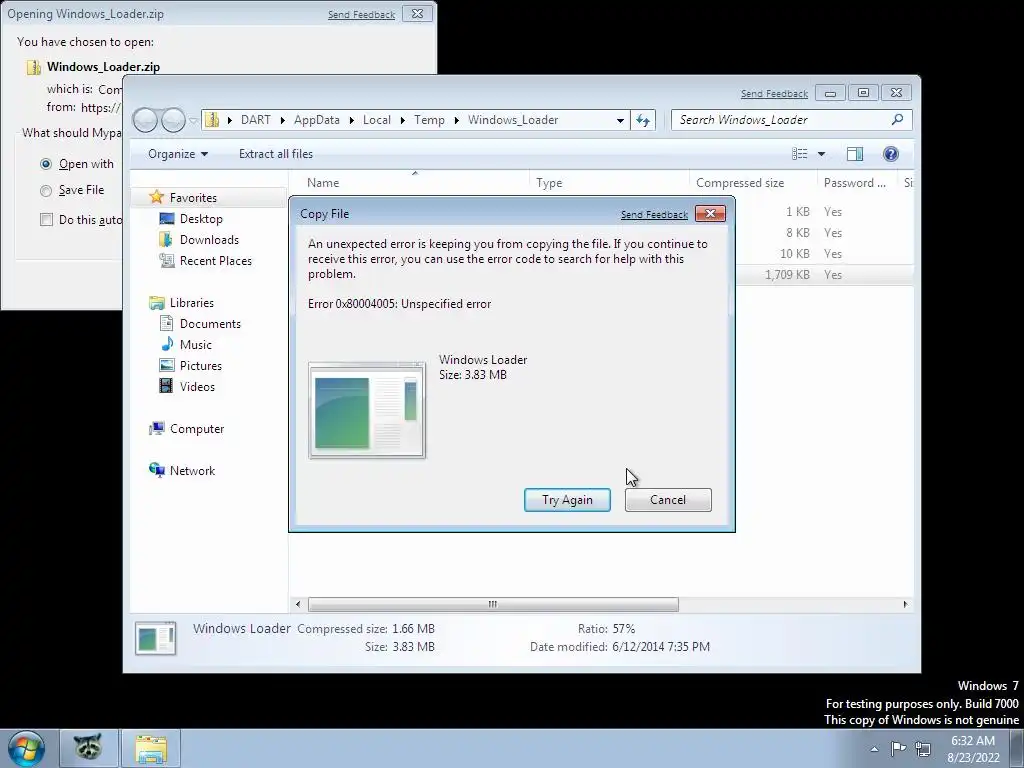This screenshot has width=1024, height=768.
Task: Click the refresh button beside address bar
Action: [643, 120]
